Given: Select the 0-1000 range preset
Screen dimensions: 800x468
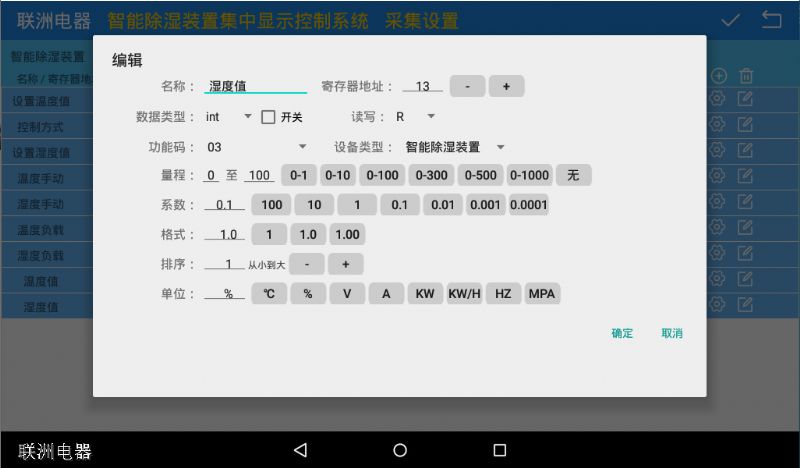Looking at the screenshot, I should (x=529, y=176).
